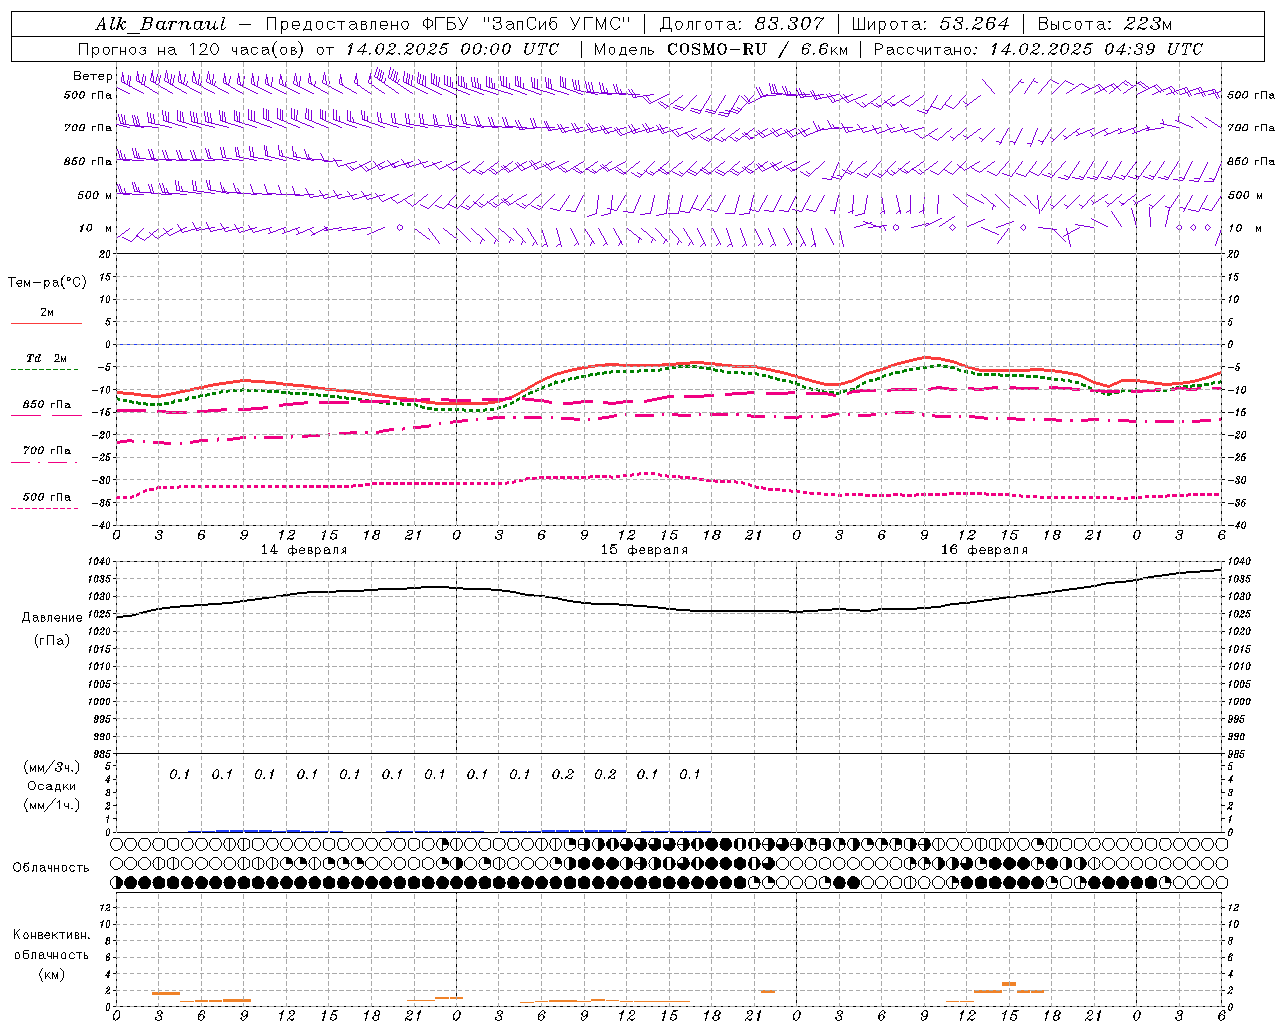This screenshot has height=1024, width=1280.
Task: Click the Тем-ра(°C) axis label
Action: pos(47,282)
